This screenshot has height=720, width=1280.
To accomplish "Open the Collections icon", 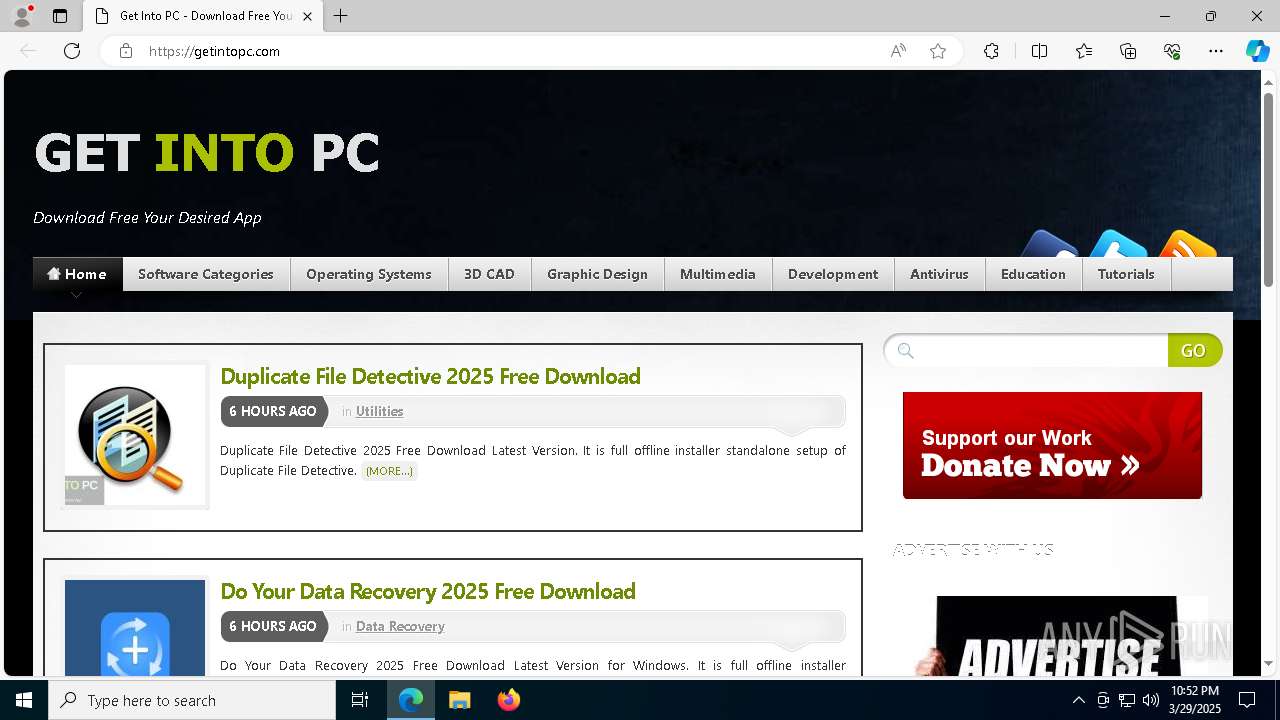I will click(1128, 51).
